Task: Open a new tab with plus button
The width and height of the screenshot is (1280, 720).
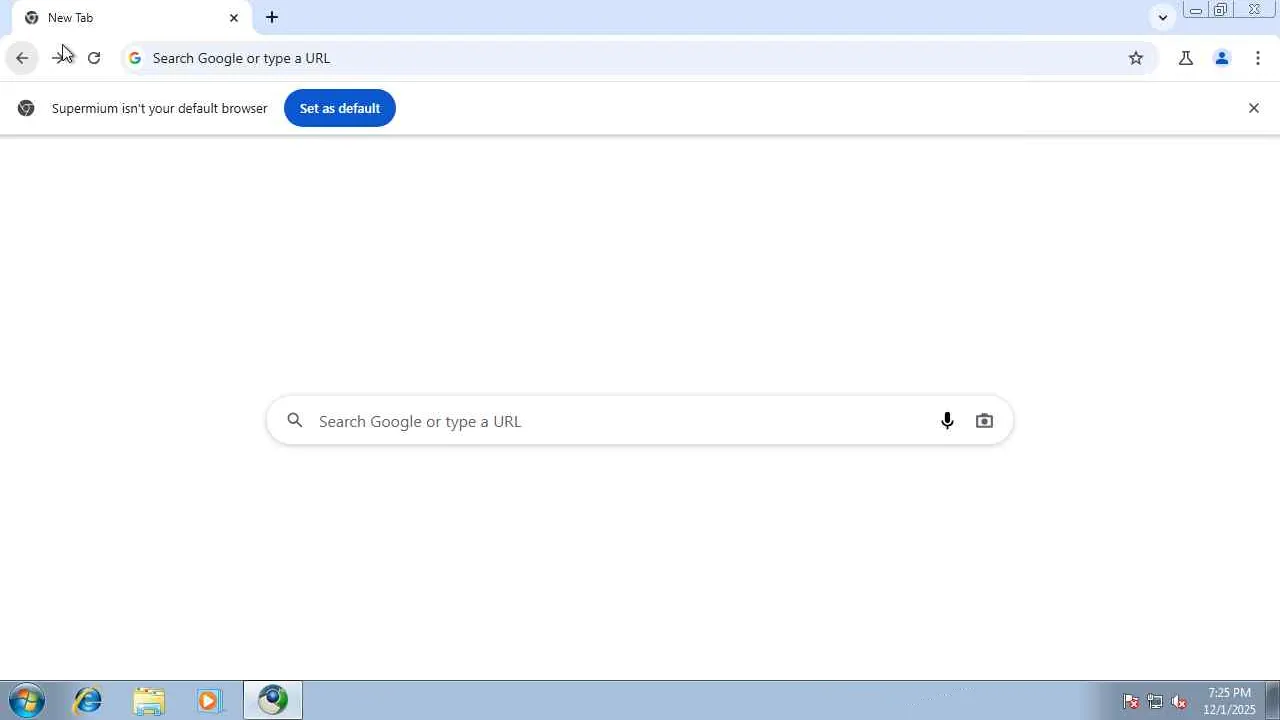Action: (x=272, y=17)
